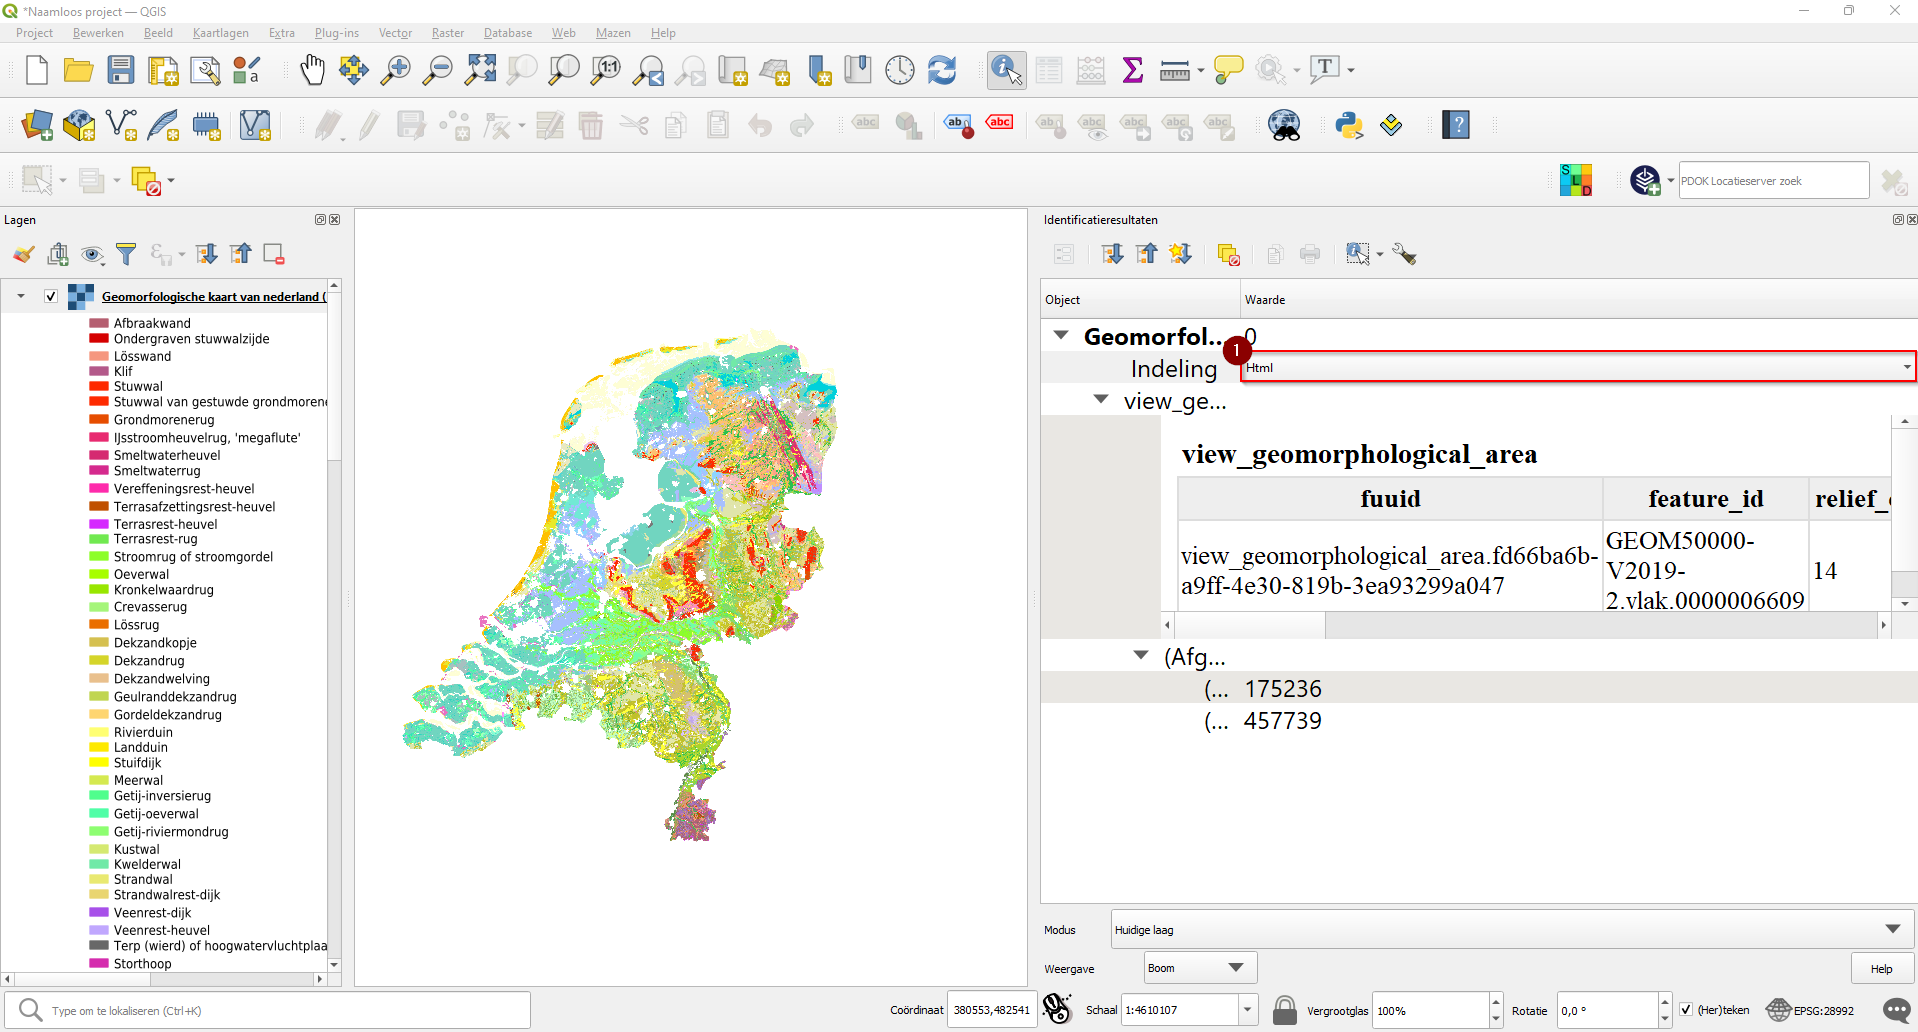
Task: Open the Raster menu
Action: click(x=448, y=33)
